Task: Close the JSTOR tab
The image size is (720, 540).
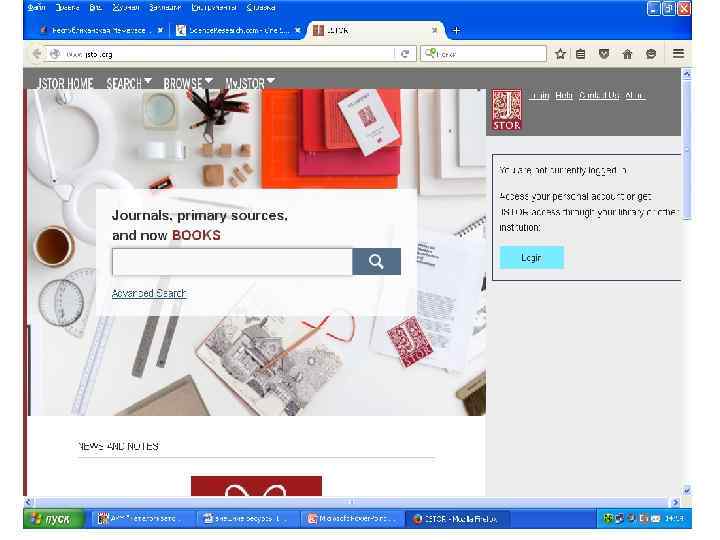Action: (434, 30)
